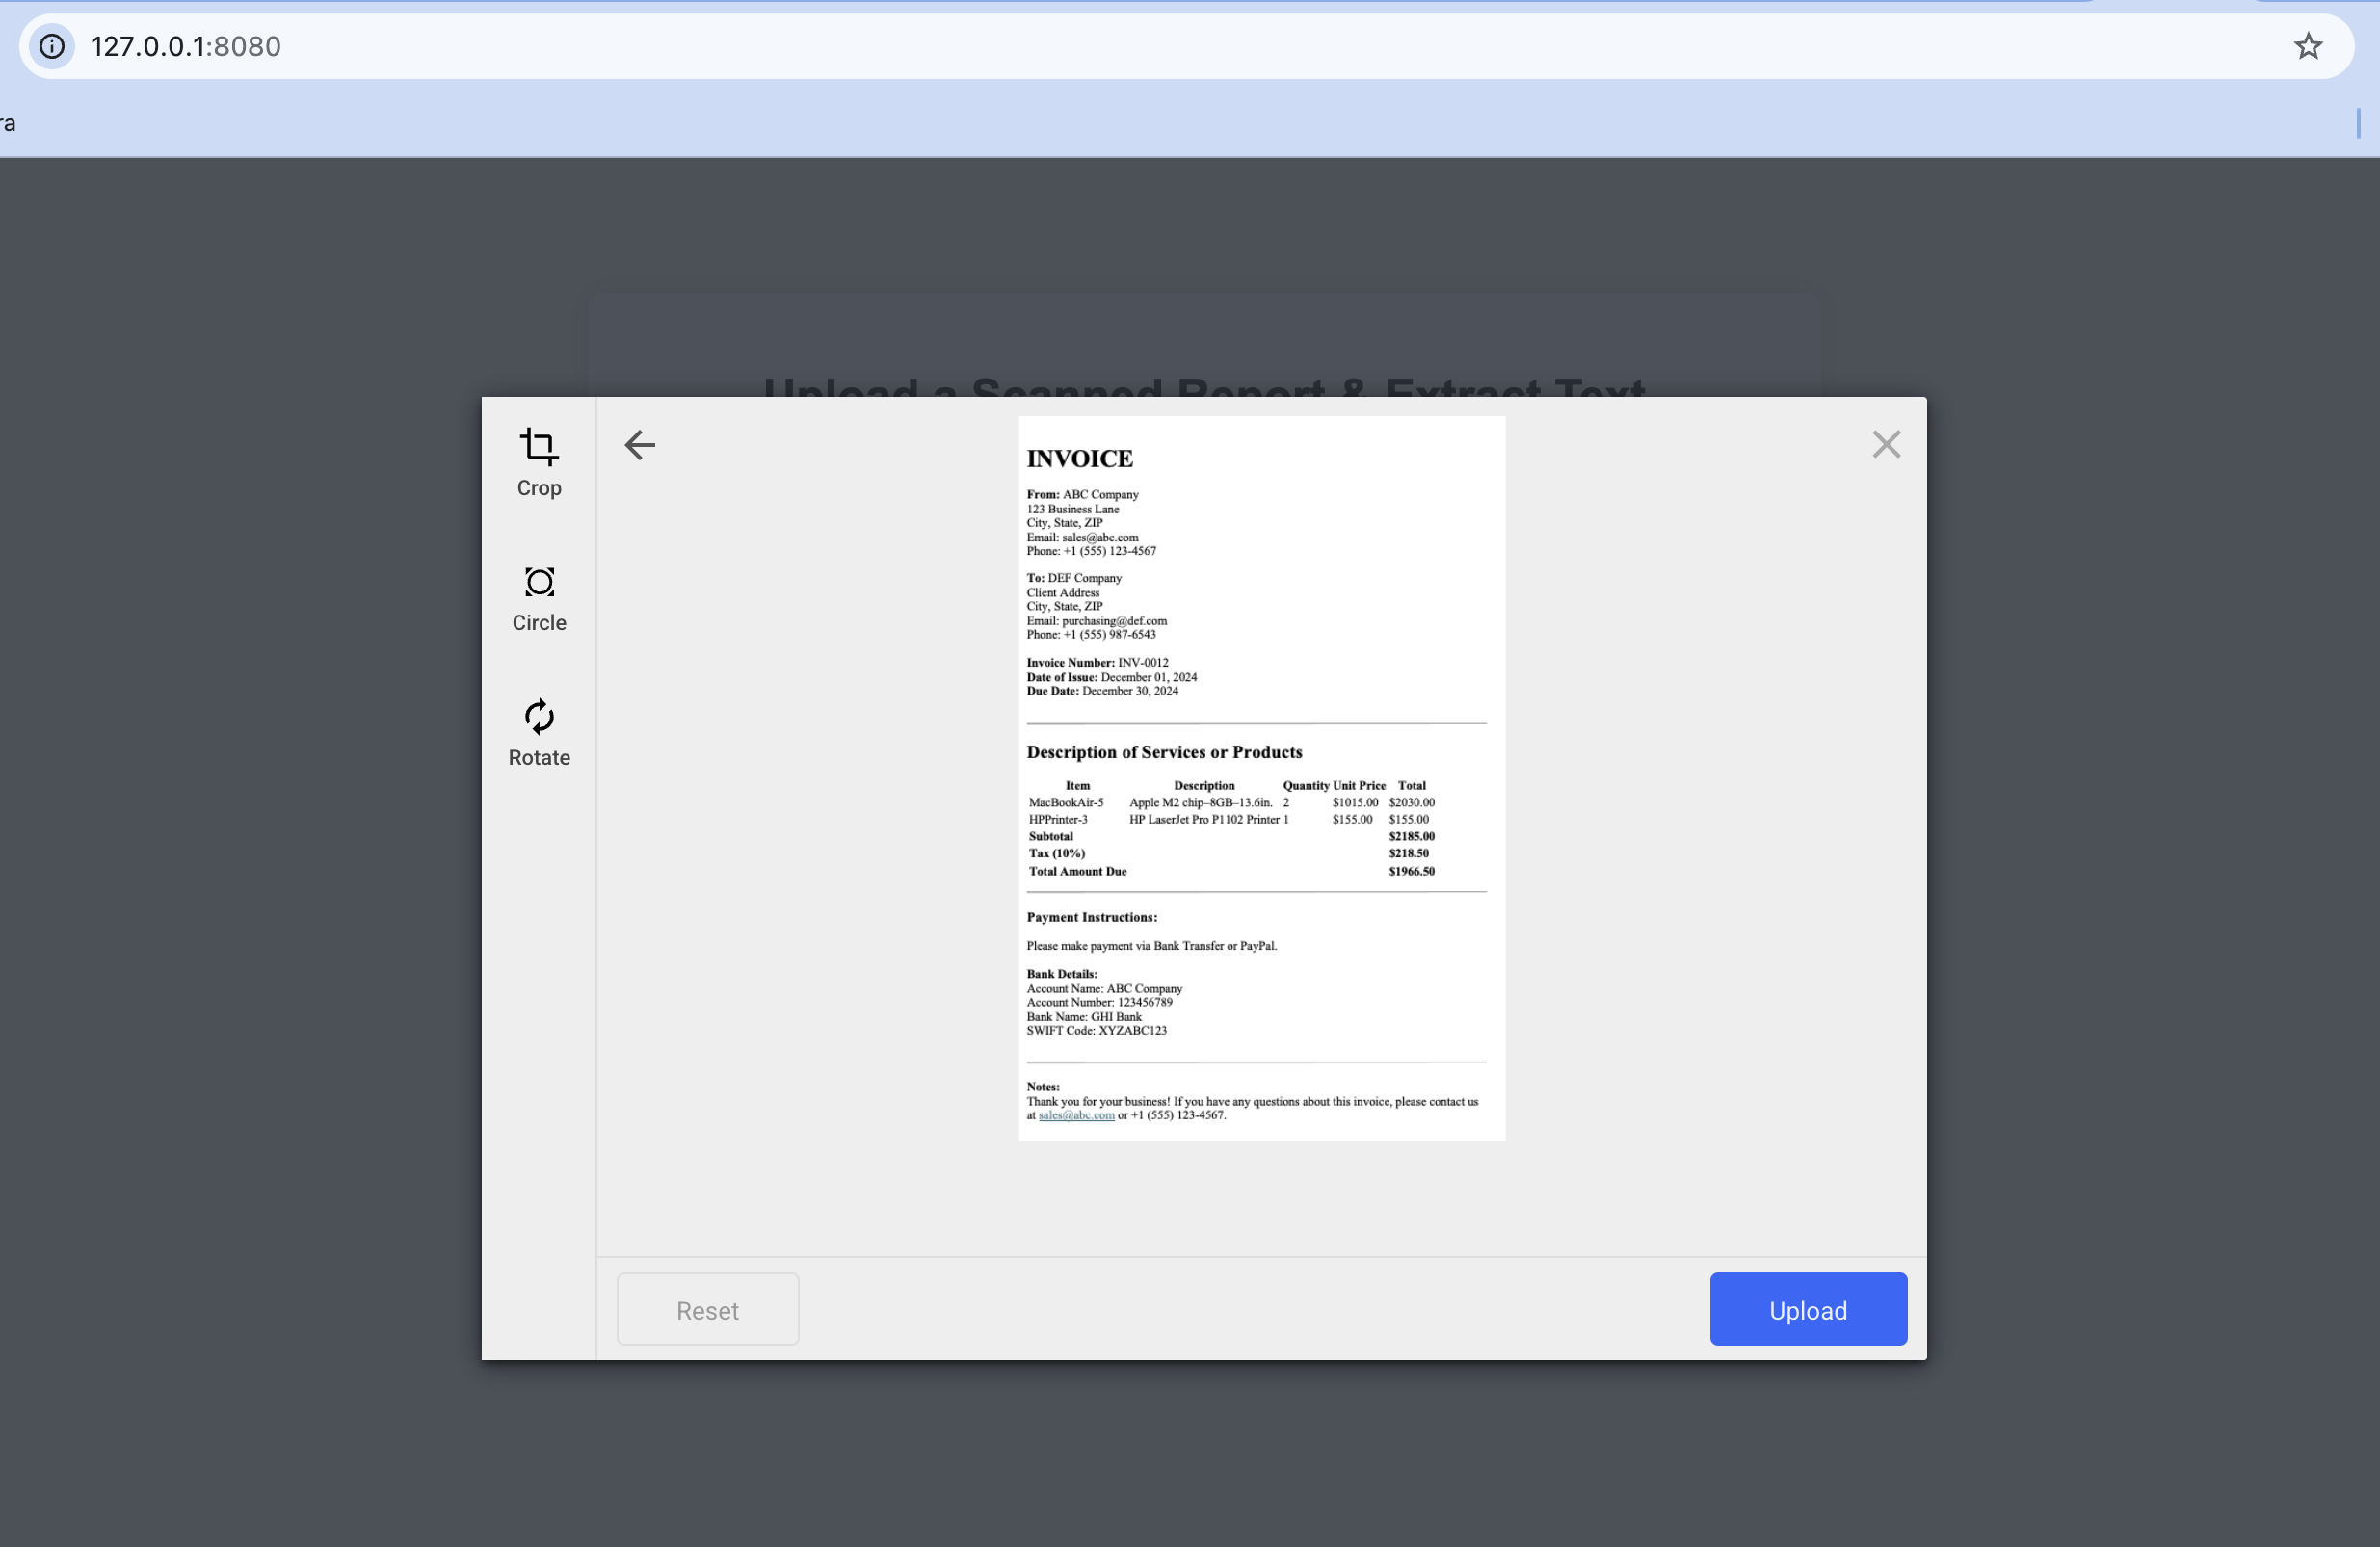This screenshot has width=2380, height=1547.
Task: Select the Crop tool
Action: tap(538, 459)
